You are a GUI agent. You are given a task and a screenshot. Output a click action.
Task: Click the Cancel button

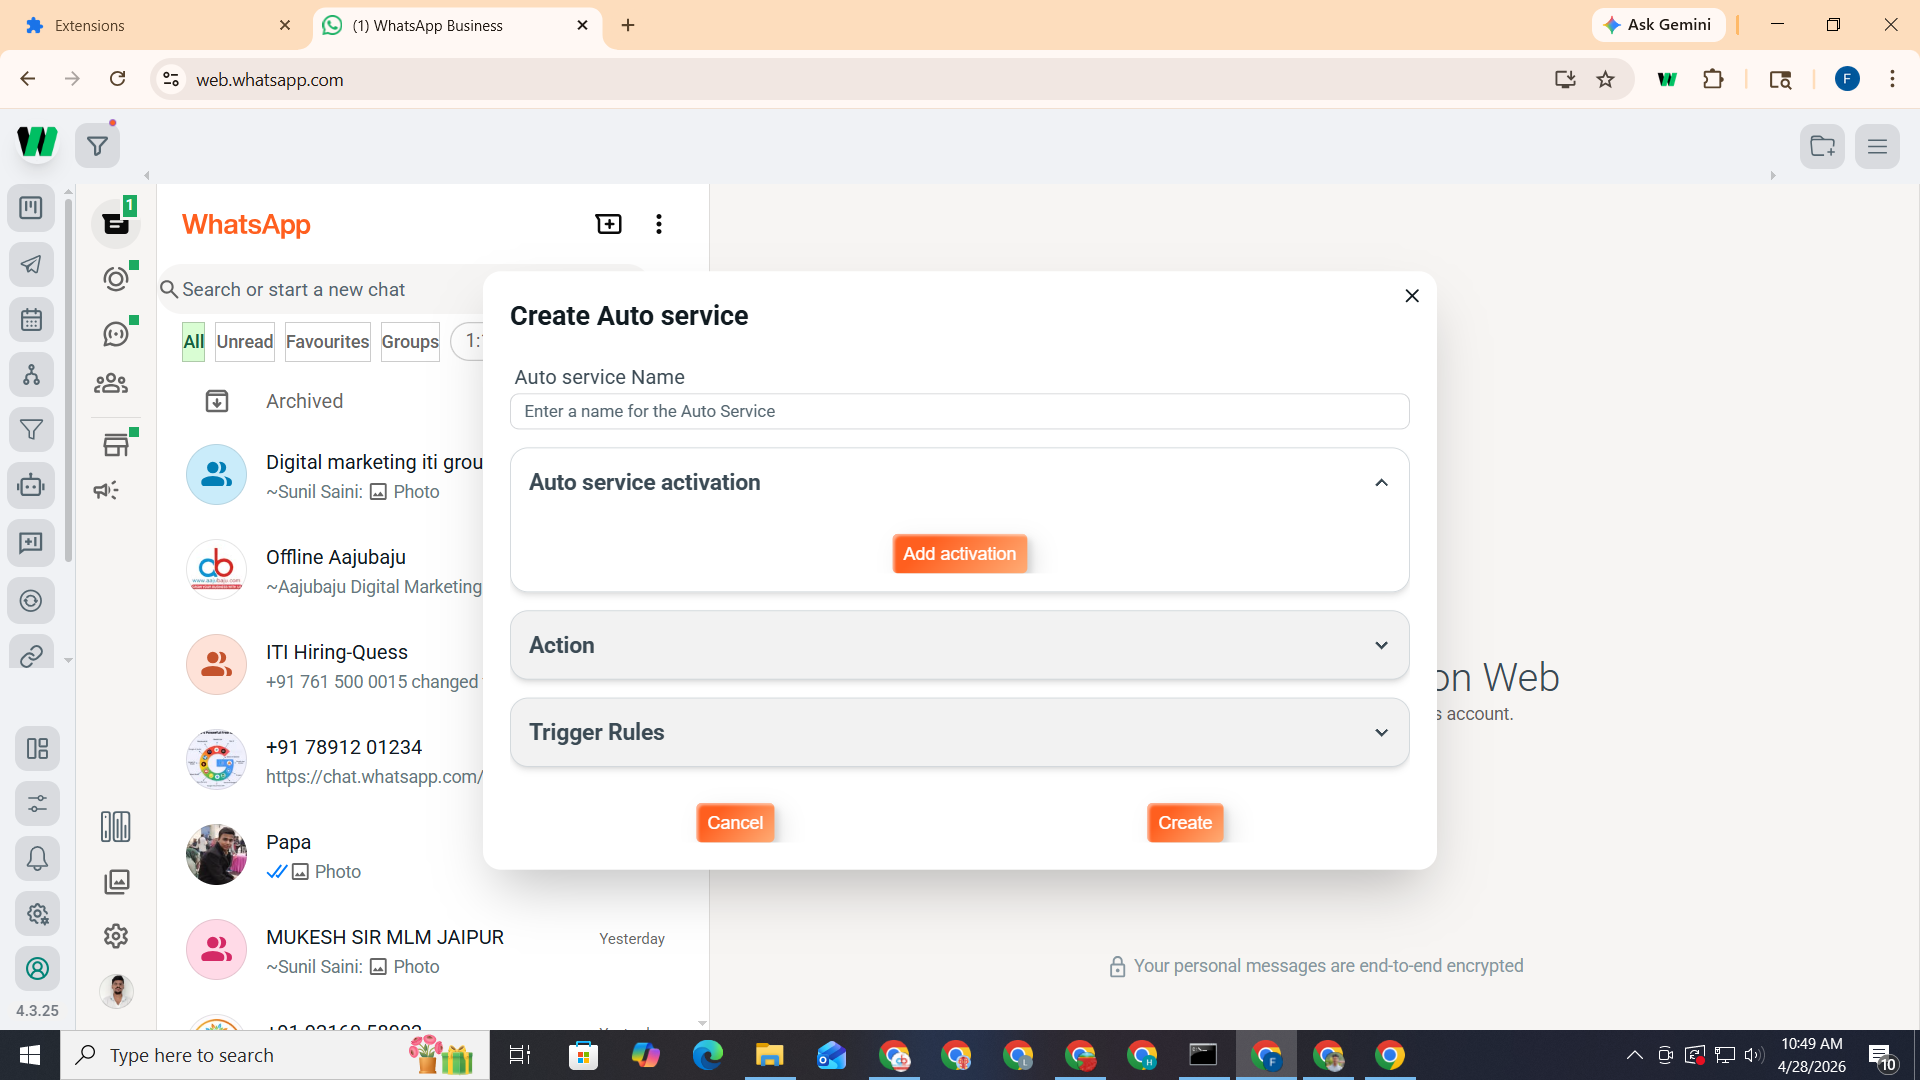click(735, 823)
